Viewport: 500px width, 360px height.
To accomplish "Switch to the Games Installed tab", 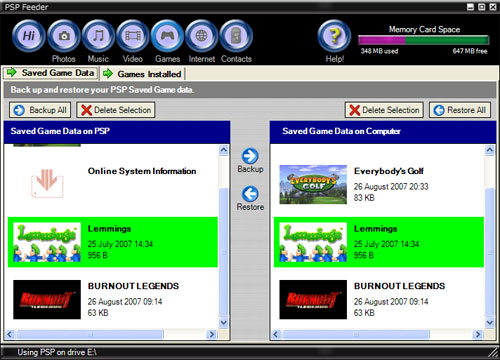I will coord(143,74).
